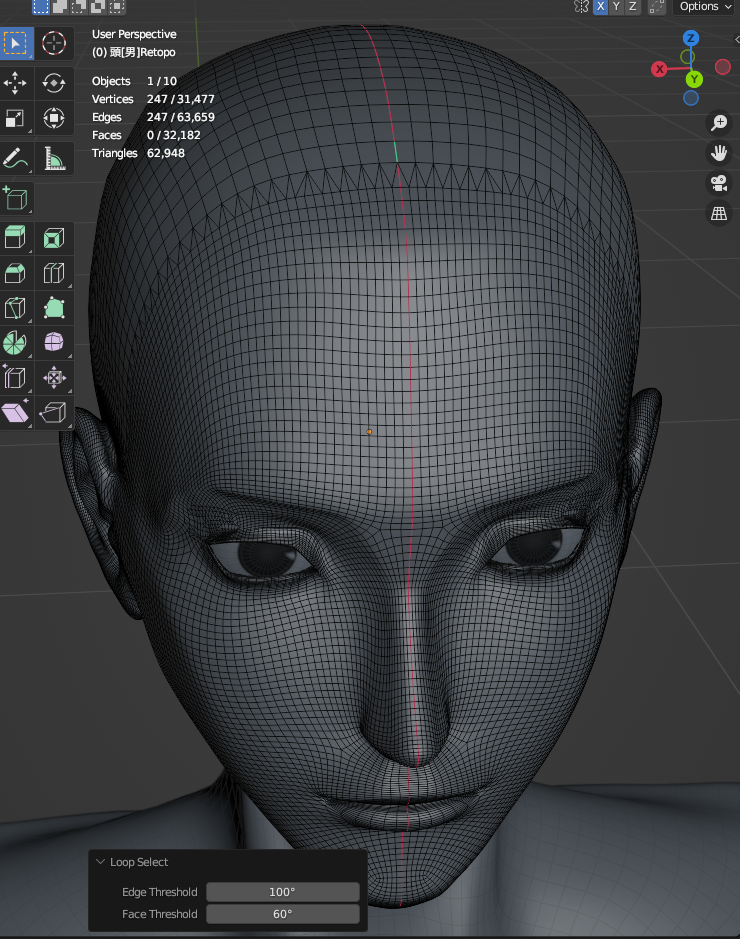Choose the Move tool
This screenshot has width=740, height=939.
(16, 83)
